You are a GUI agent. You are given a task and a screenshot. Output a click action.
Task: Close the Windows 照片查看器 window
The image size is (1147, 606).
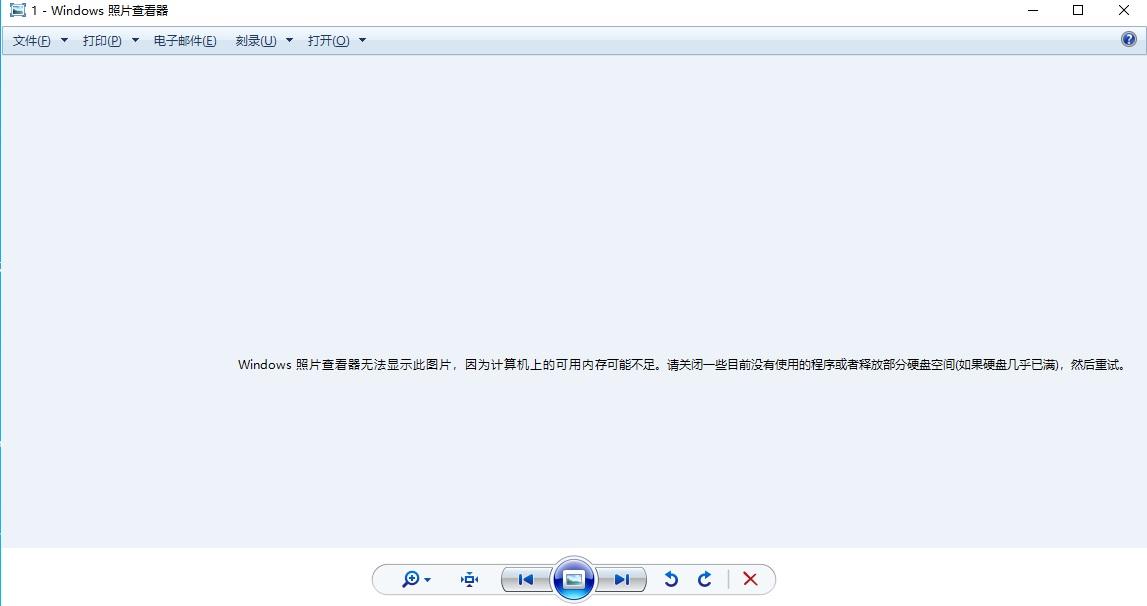tap(1124, 10)
